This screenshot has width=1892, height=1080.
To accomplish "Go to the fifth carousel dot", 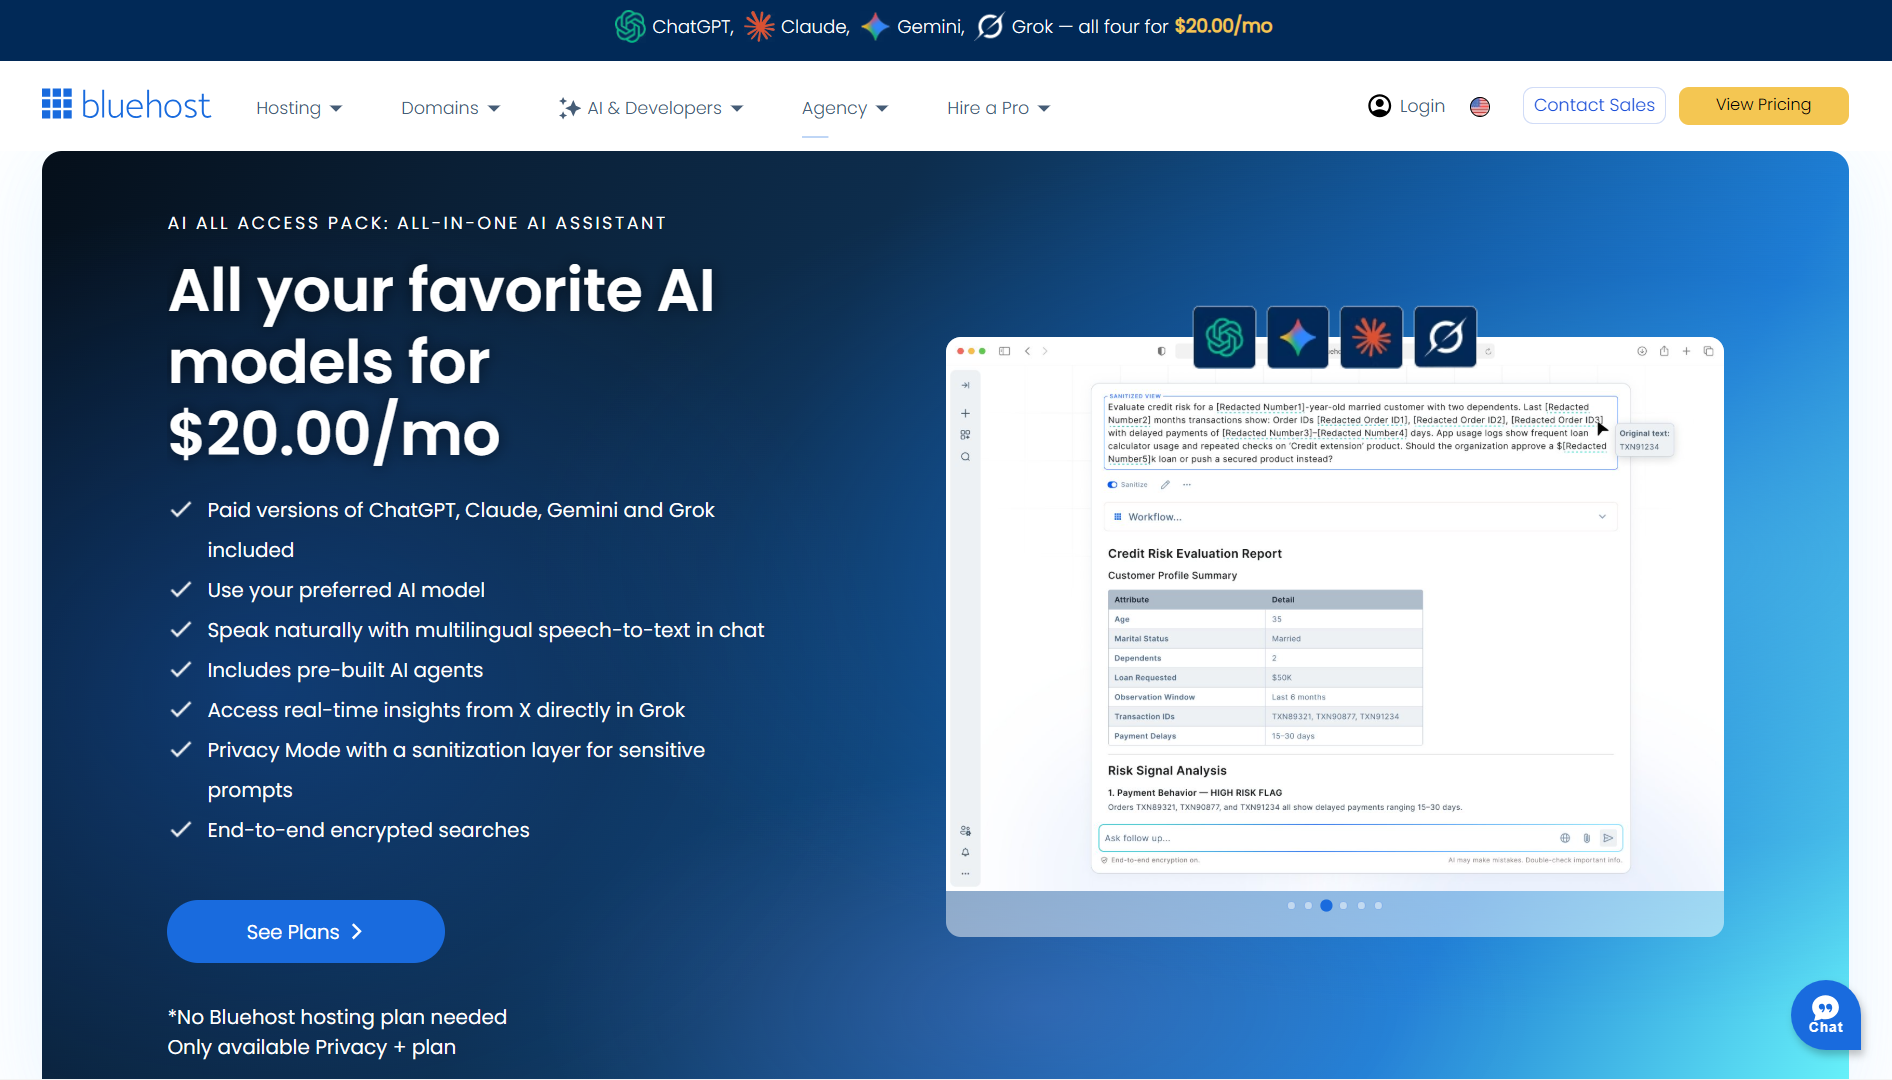I will pyautogui.click(x=1361, y=906).
